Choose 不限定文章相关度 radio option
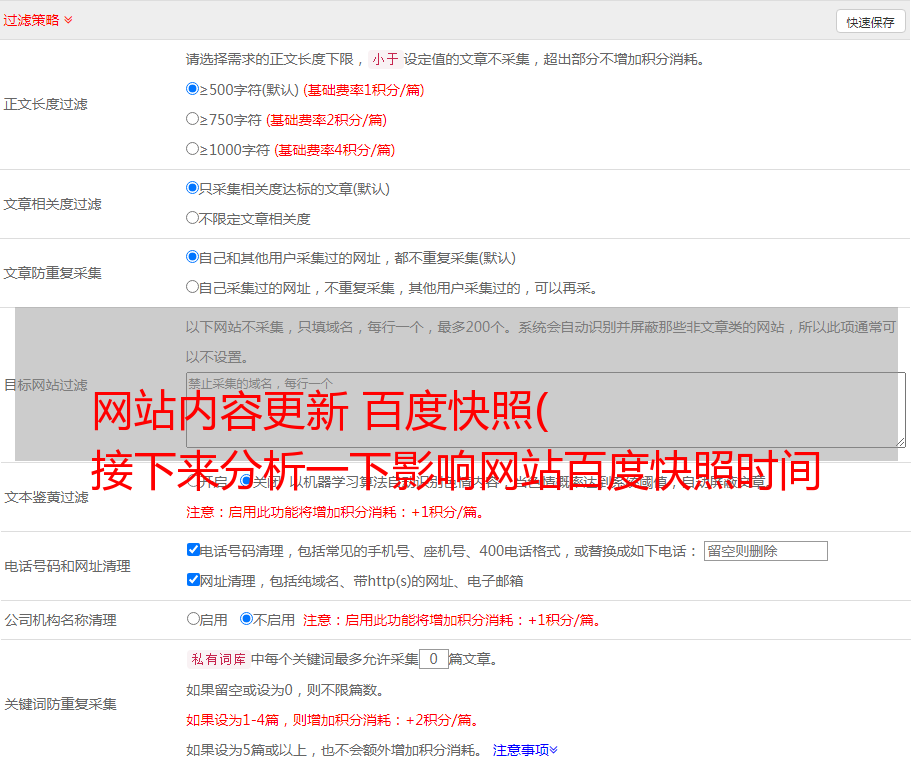This screenshot has height=768, width=912. [193, 218]
